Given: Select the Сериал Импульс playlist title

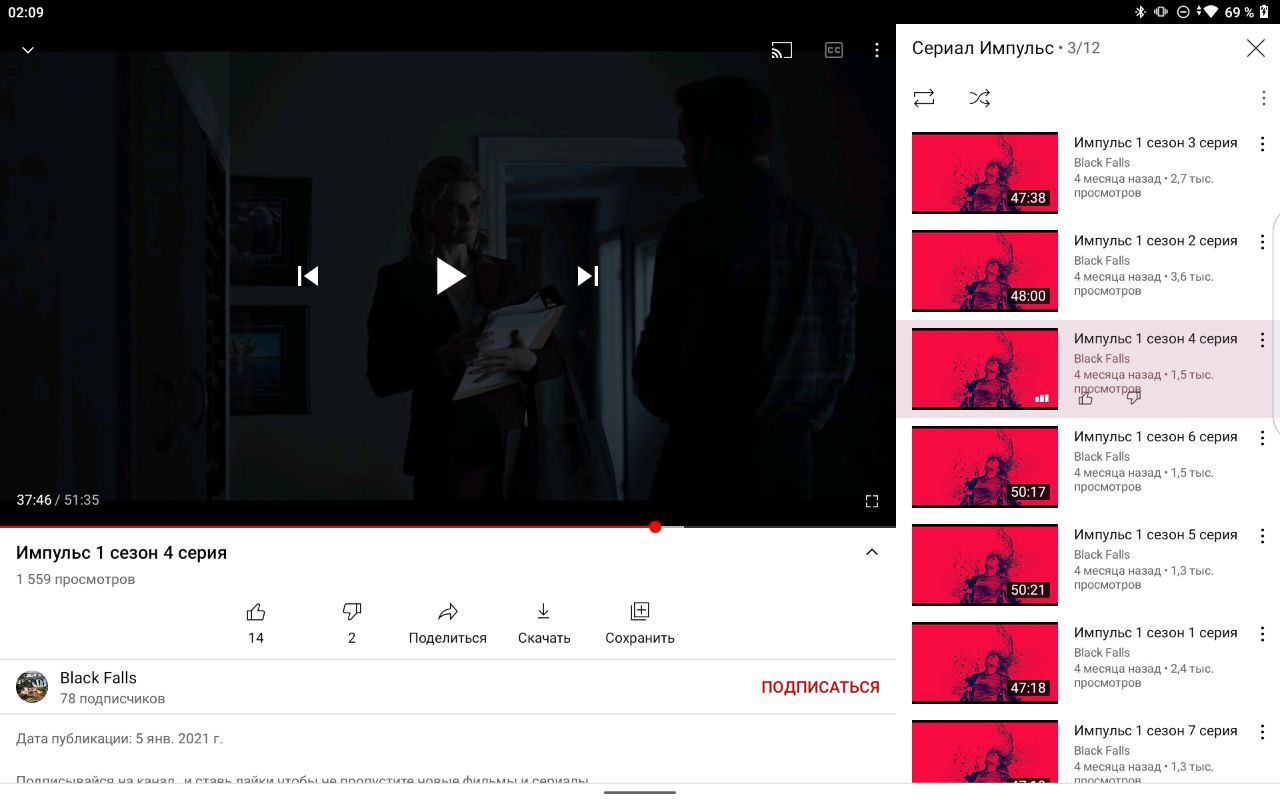Looking at the screenshot, I should tap(983, 48).
